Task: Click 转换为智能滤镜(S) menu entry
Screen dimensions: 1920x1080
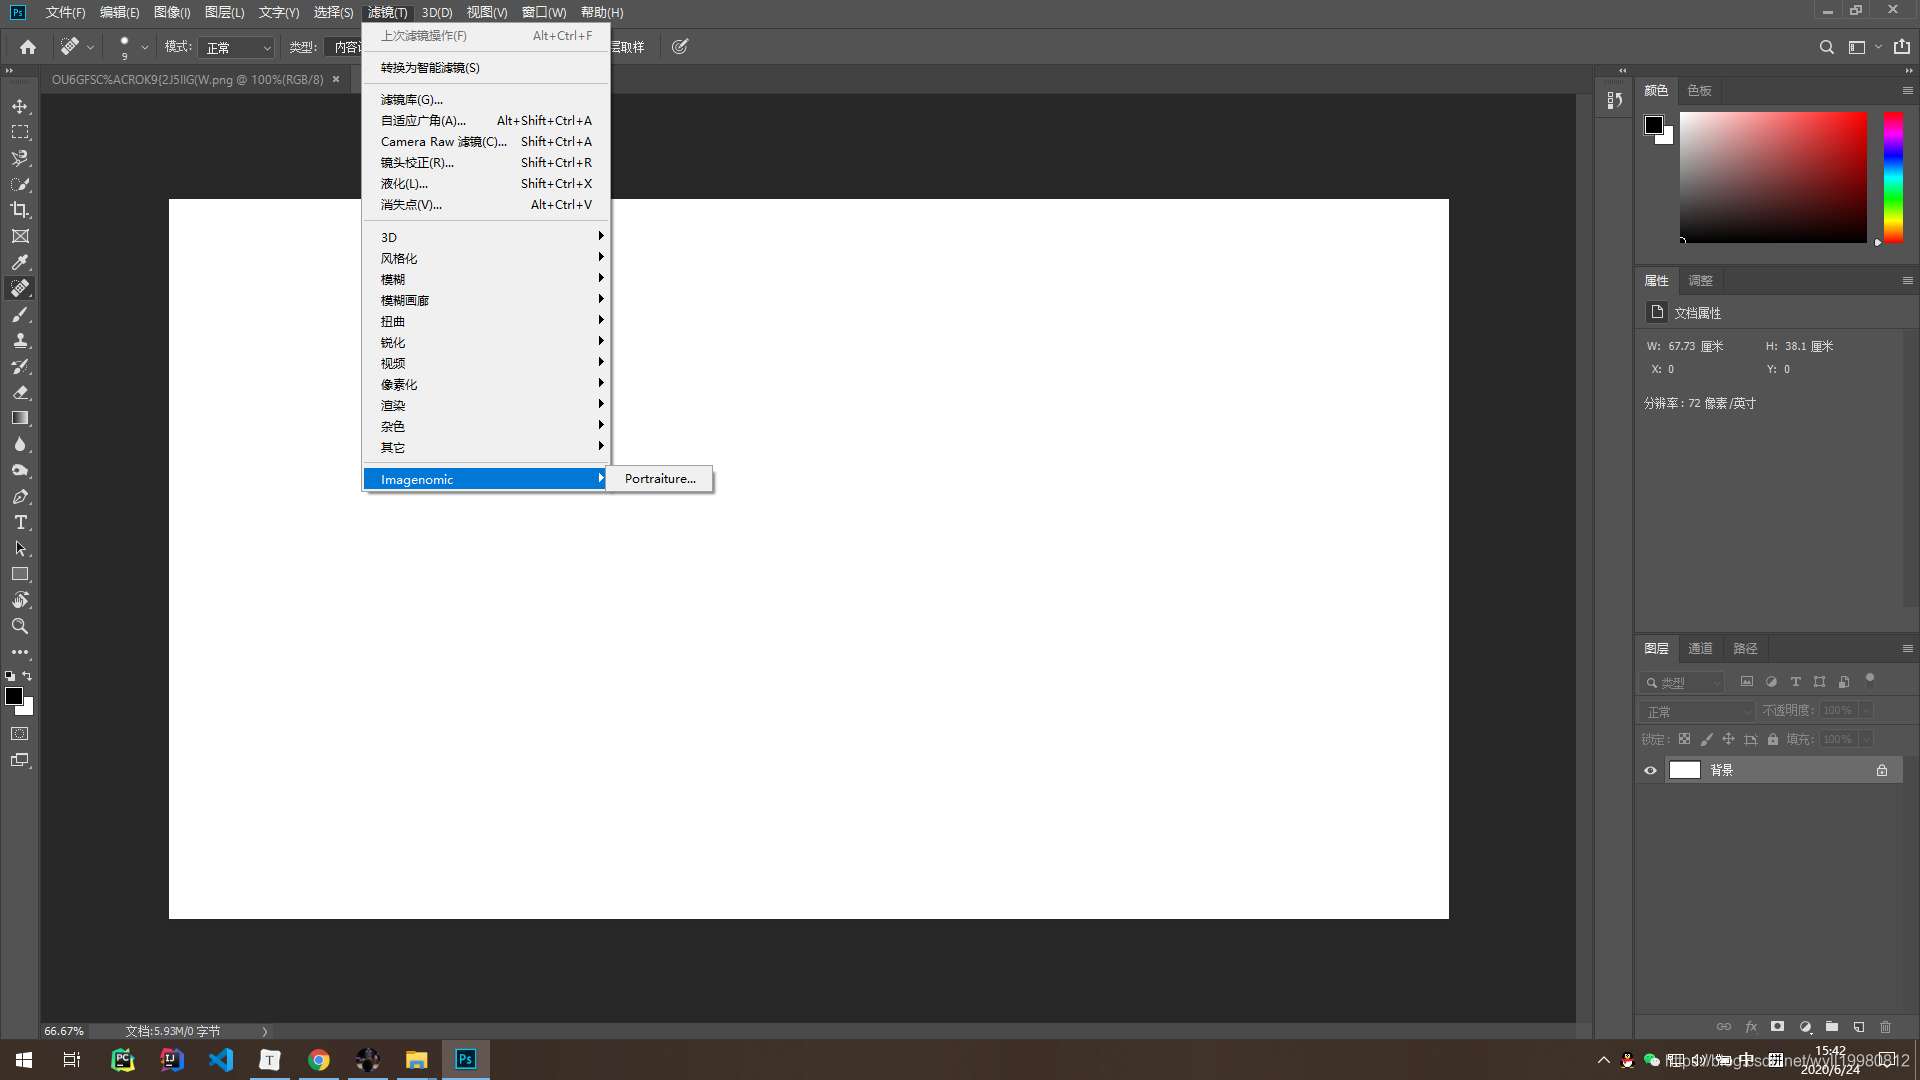Action: (430, 68)
